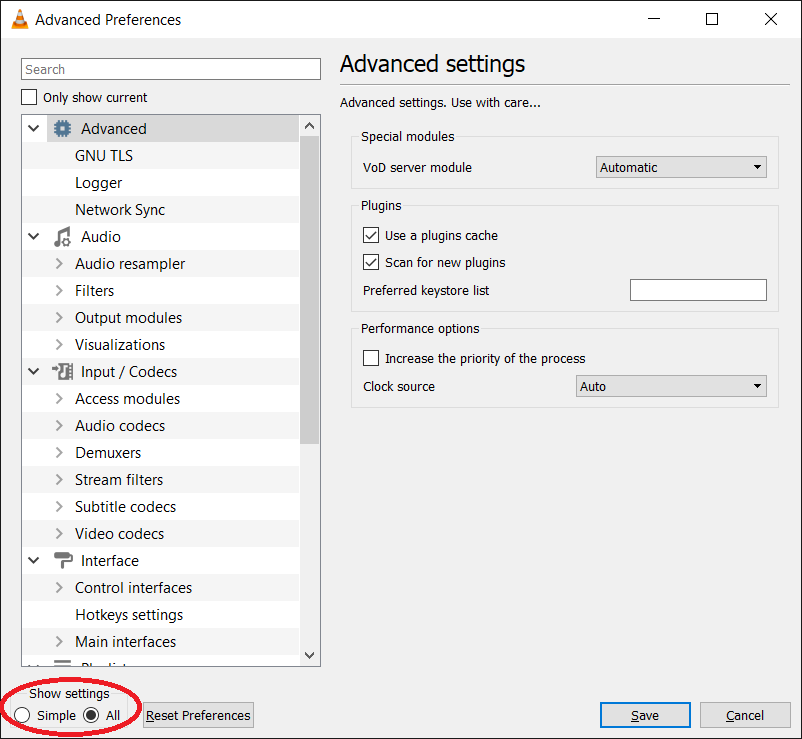The height and width of the screenshot is (739, 802).
Task: Expand the Main interfaces node
Action: click(59, 642)
